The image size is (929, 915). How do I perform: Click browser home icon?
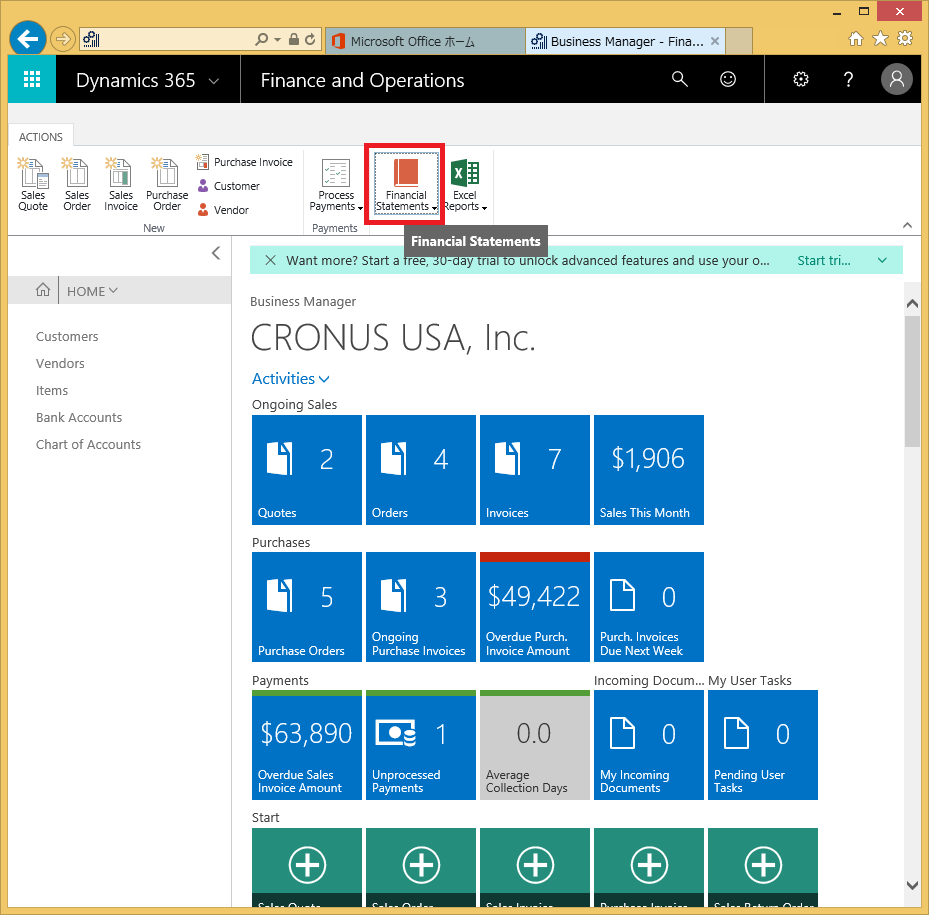coord(856,39)
